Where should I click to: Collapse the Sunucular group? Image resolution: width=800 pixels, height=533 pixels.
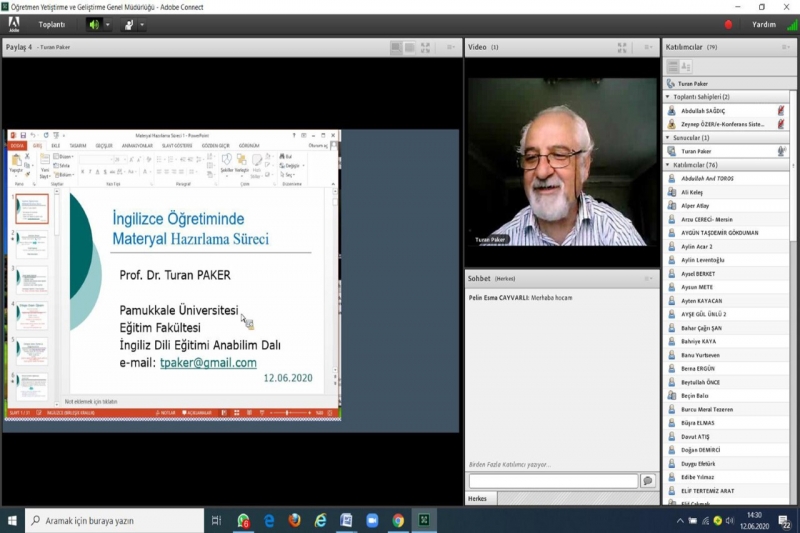coord(668,137)
